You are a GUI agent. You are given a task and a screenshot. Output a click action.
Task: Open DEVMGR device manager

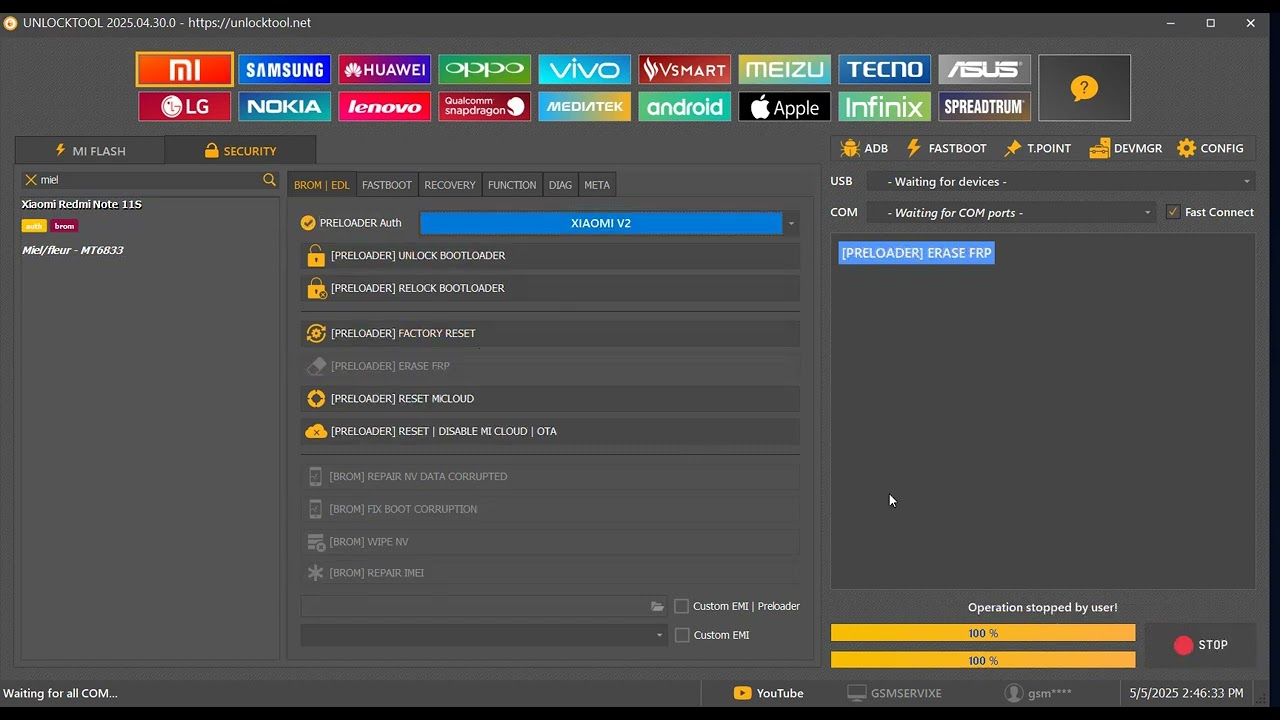click(x=1126, y=148)
